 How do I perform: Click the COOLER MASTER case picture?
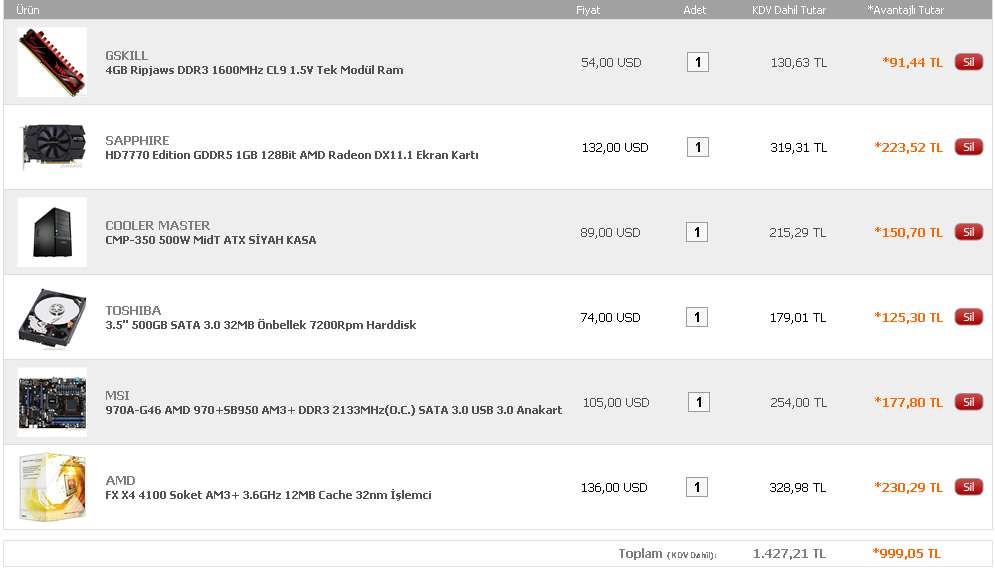(52, 232)
